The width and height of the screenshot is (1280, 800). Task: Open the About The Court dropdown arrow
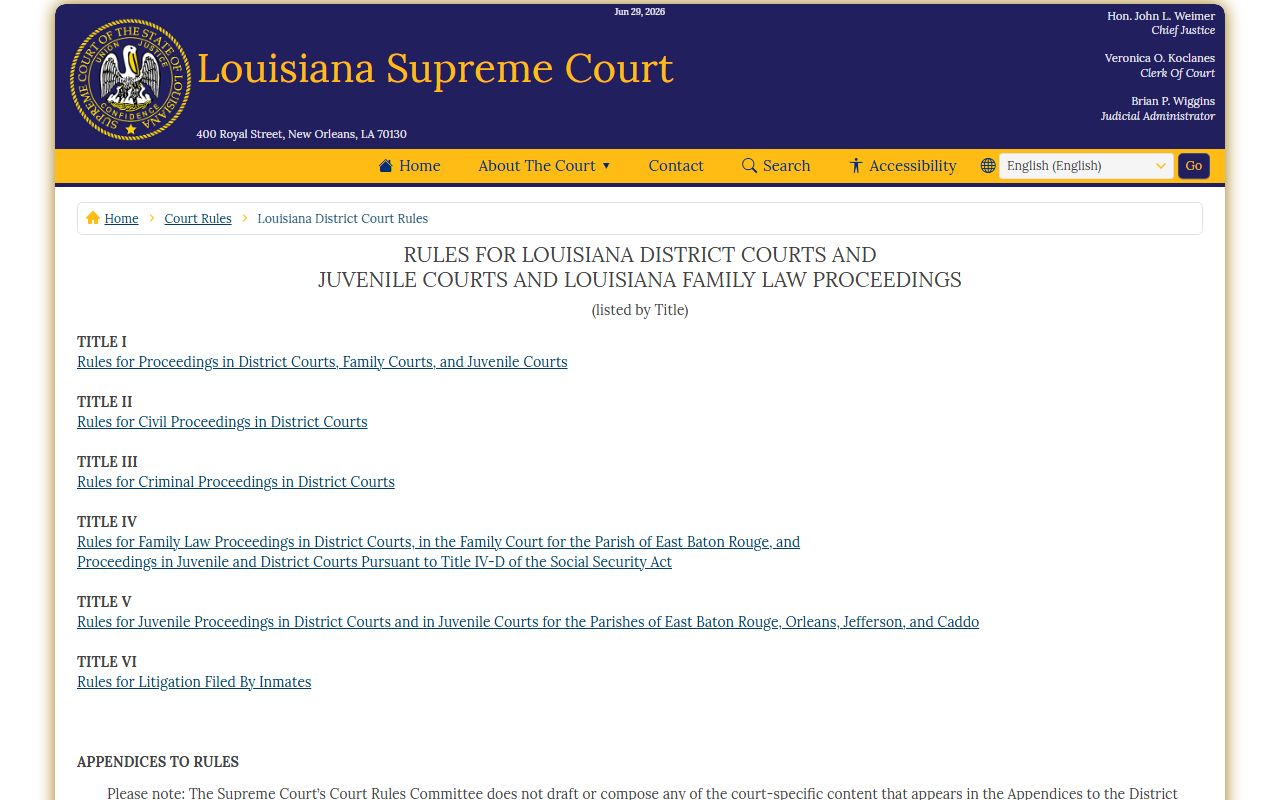(x=606, y=166)
